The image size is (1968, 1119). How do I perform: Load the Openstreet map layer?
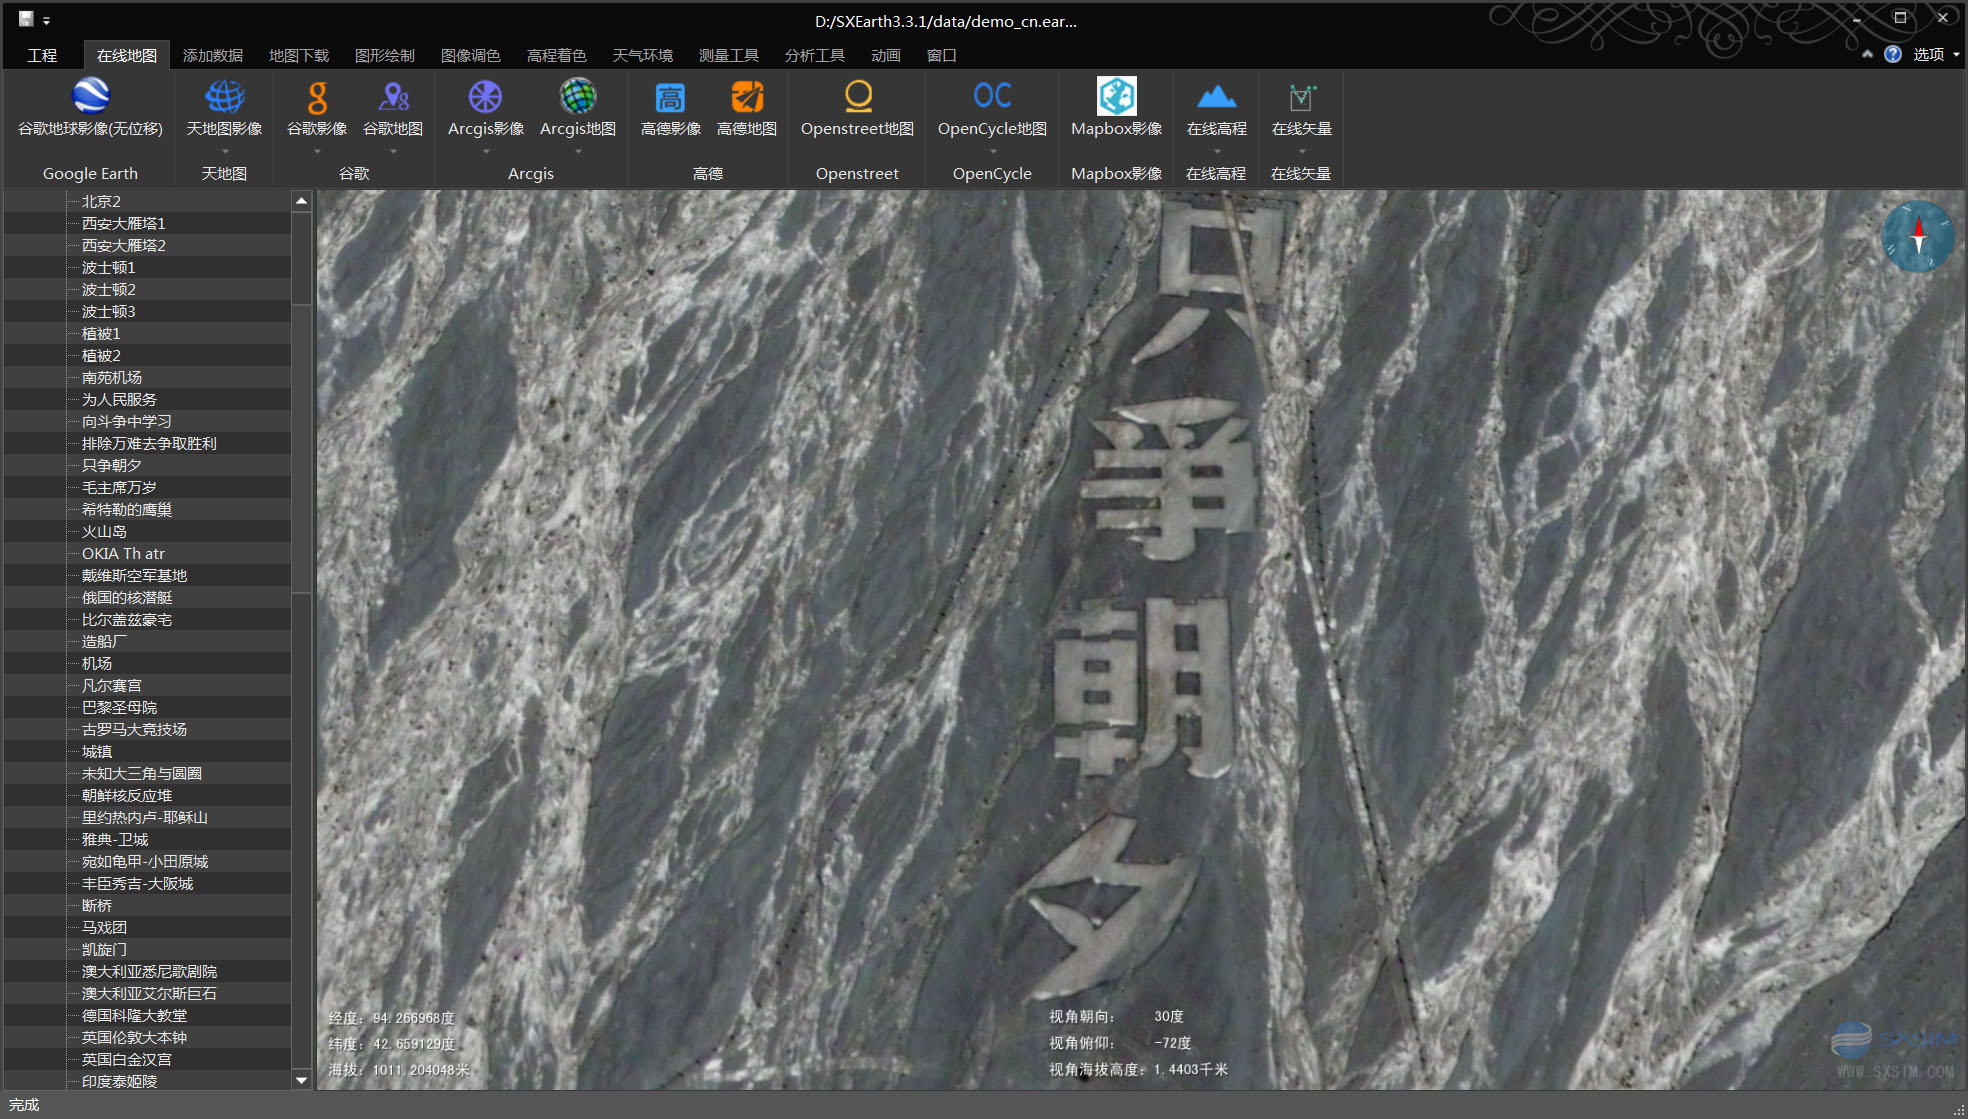pos(857,108)
